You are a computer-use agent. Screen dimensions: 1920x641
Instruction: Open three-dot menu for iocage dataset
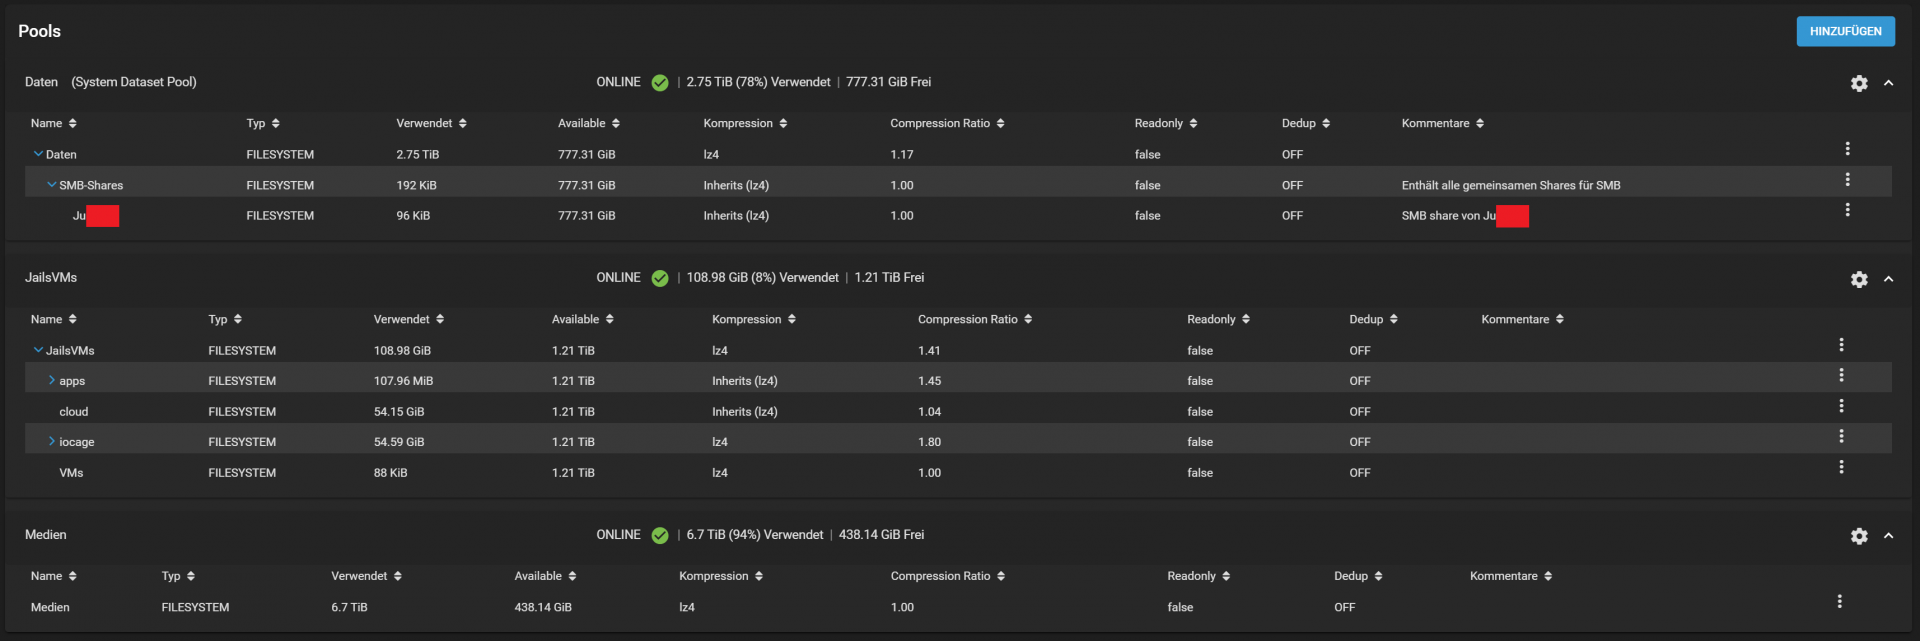point(1841,436)
